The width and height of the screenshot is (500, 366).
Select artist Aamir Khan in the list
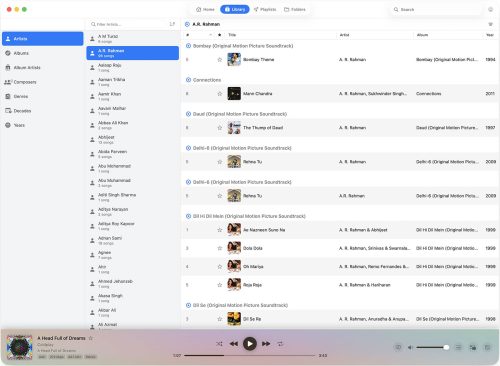point(133,96)
